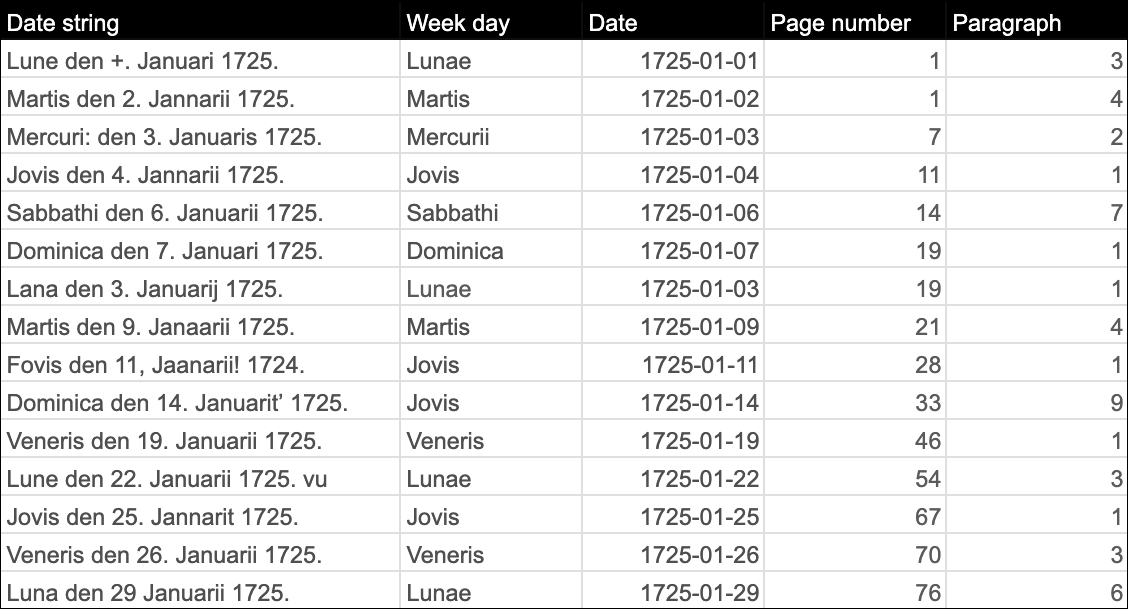The width and height of the screenshot is (1128, 609).
Task: Click the date cell 1725-01-26
Action: 673,555
